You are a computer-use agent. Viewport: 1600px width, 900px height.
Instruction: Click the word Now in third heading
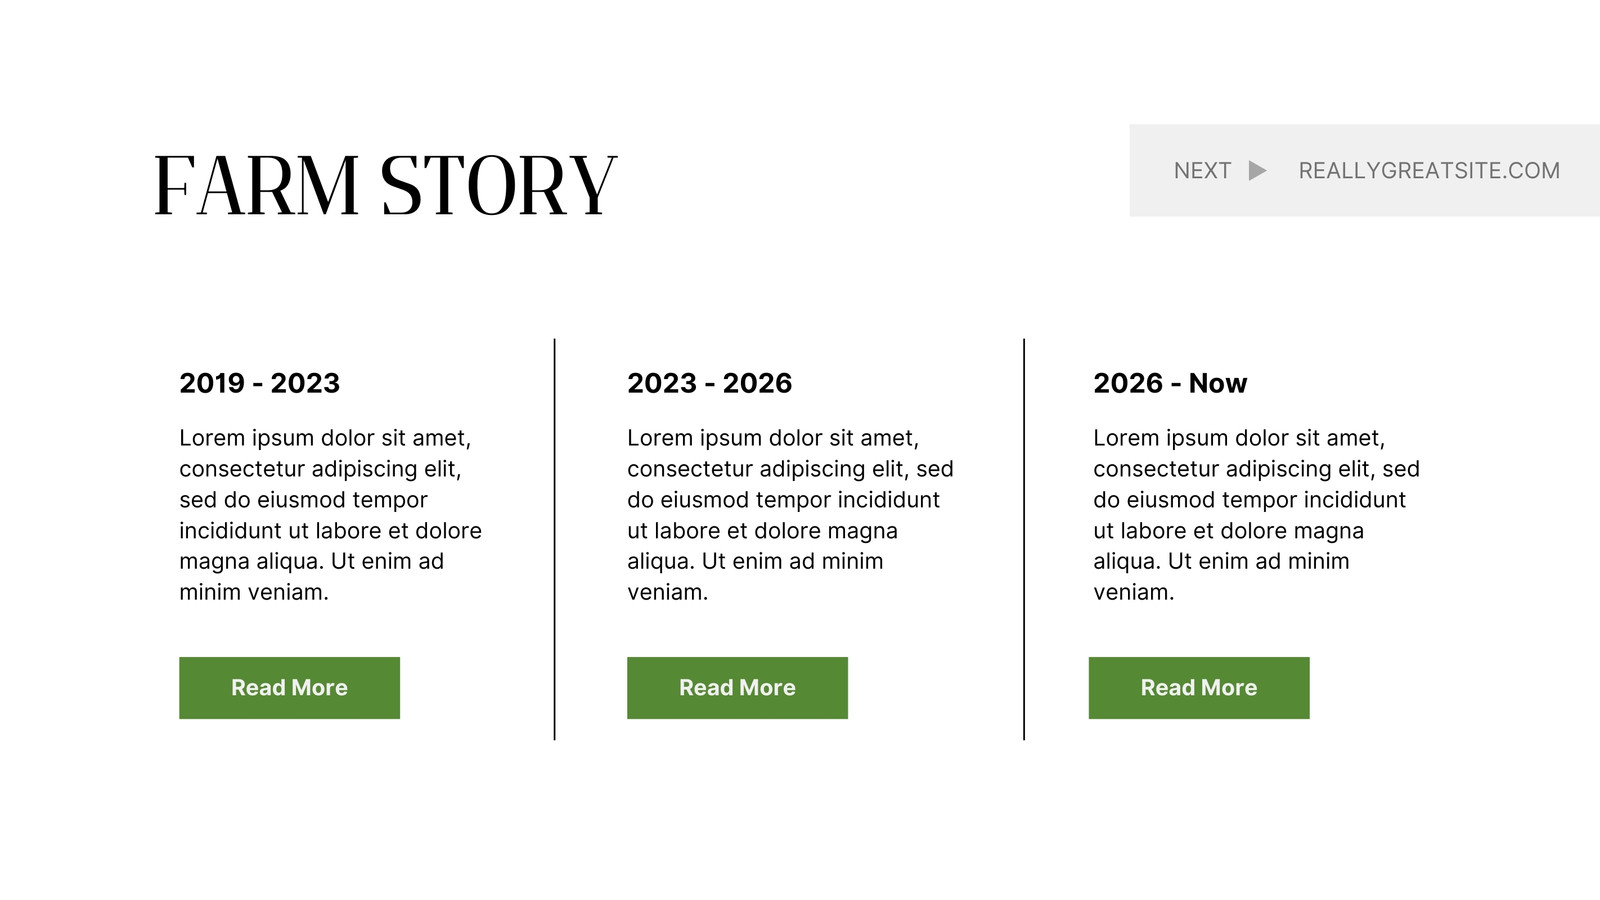click(x=1218, y=383)
